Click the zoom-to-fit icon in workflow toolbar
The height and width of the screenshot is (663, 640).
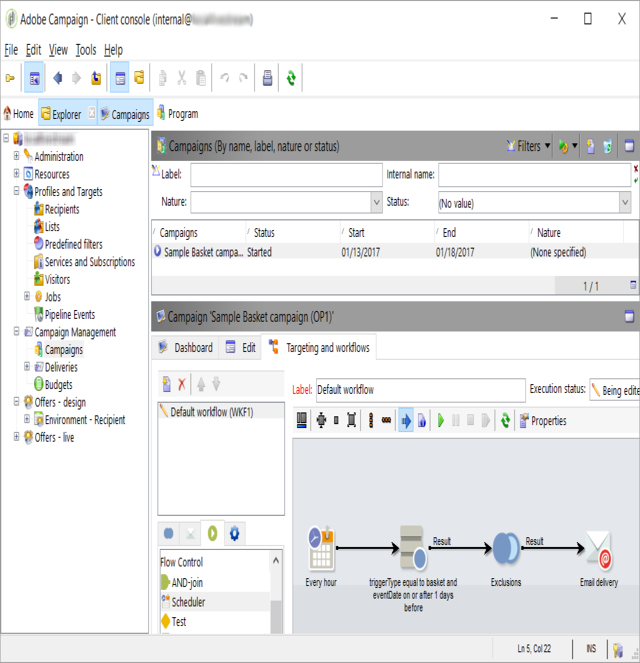pyautogui.click(x=321, y=420)
